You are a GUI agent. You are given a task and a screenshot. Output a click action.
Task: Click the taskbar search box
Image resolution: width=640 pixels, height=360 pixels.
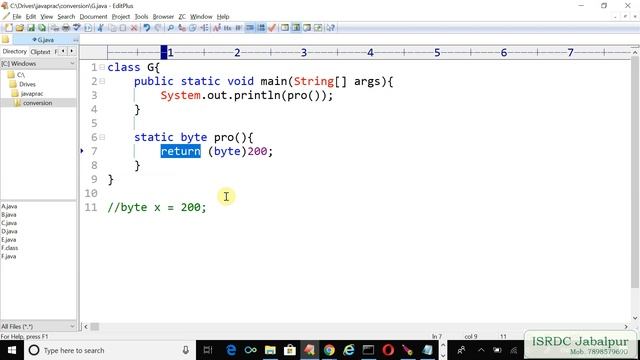[109, 350]
